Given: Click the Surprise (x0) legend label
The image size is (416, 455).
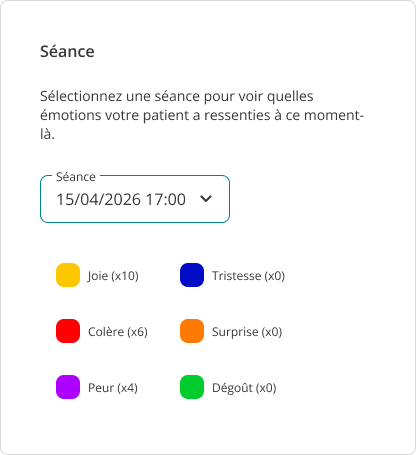Looking at the screenshot, I should point(247,332).
